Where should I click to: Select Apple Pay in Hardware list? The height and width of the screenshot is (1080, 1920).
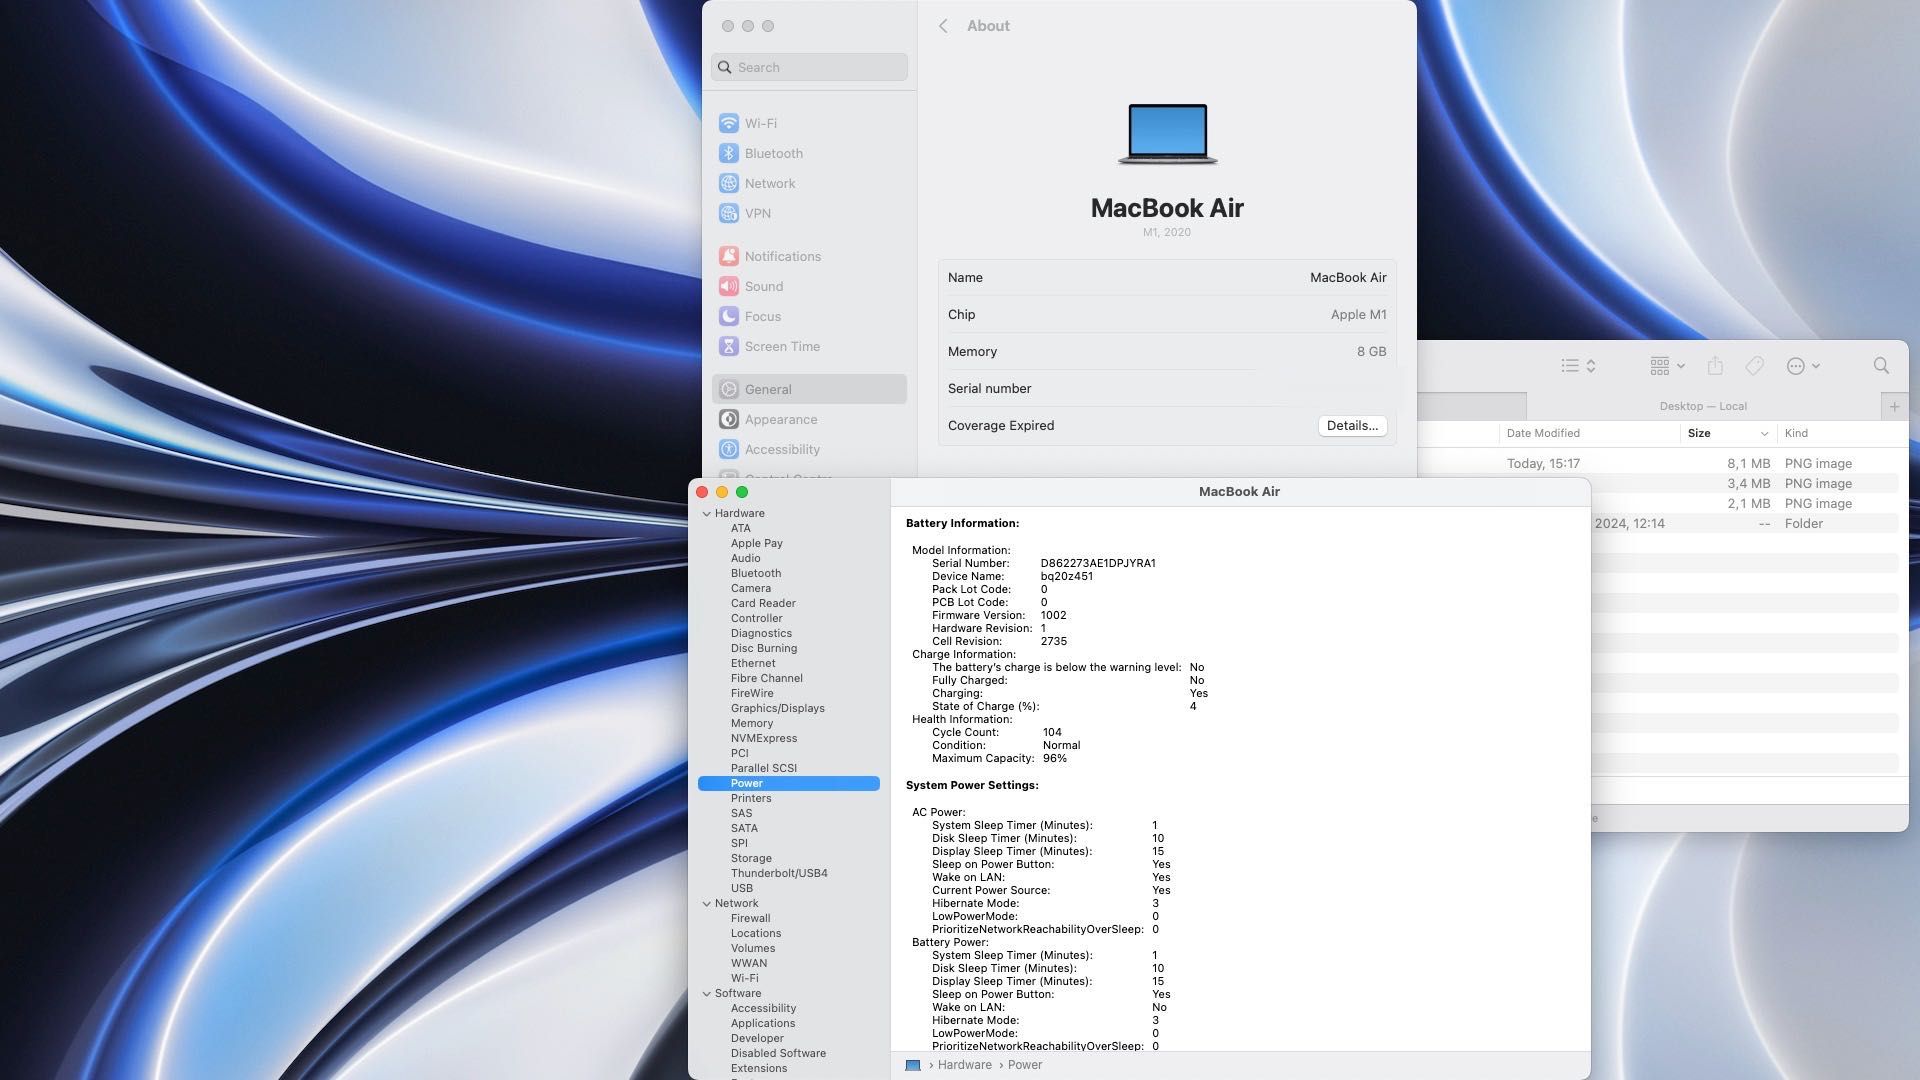click(x=756, y=543)
